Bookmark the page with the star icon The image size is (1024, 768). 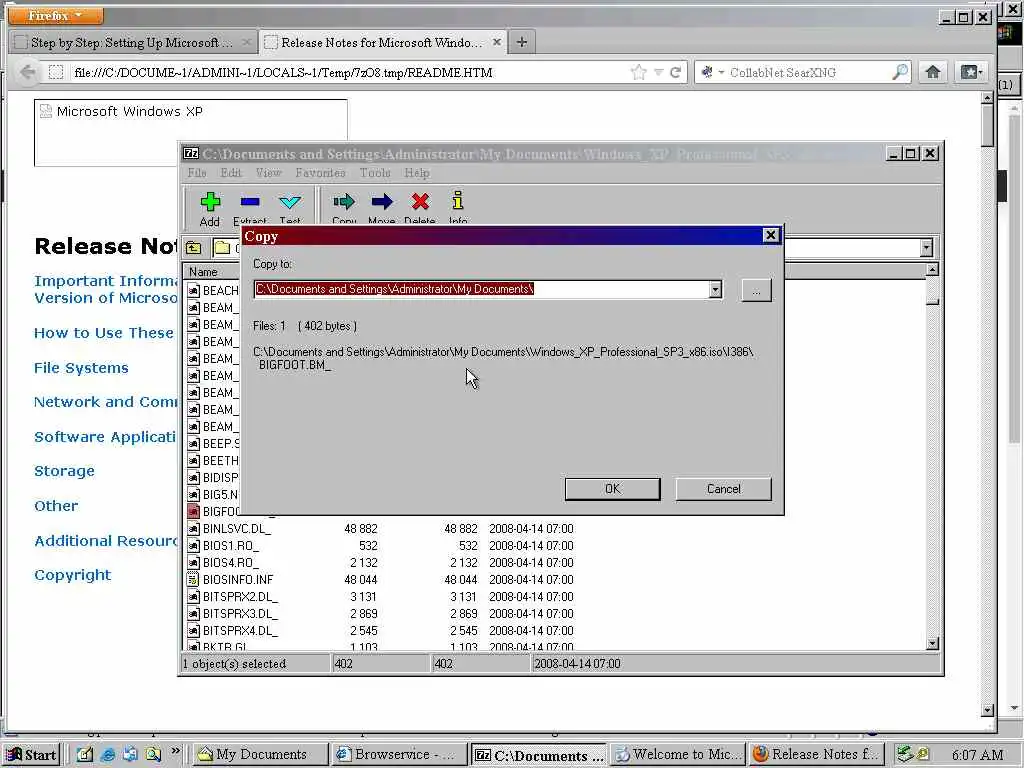(639, 72)
